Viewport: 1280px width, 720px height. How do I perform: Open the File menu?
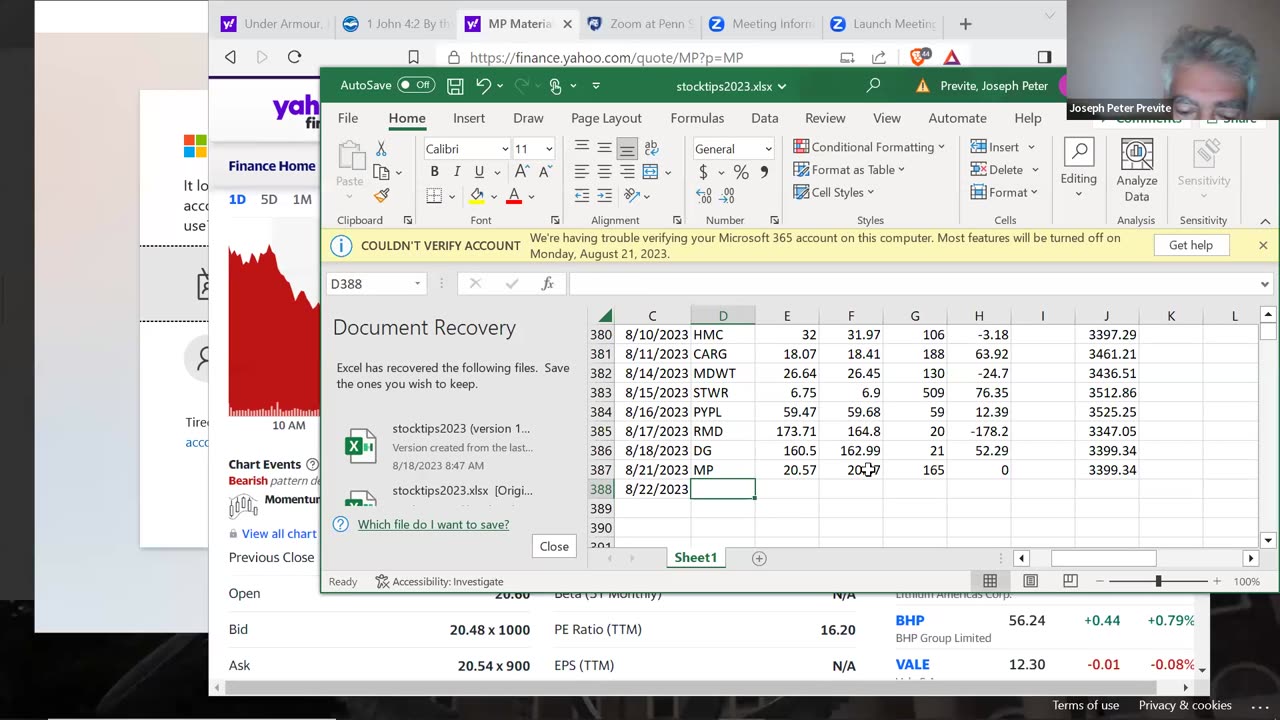coord(348,118)
